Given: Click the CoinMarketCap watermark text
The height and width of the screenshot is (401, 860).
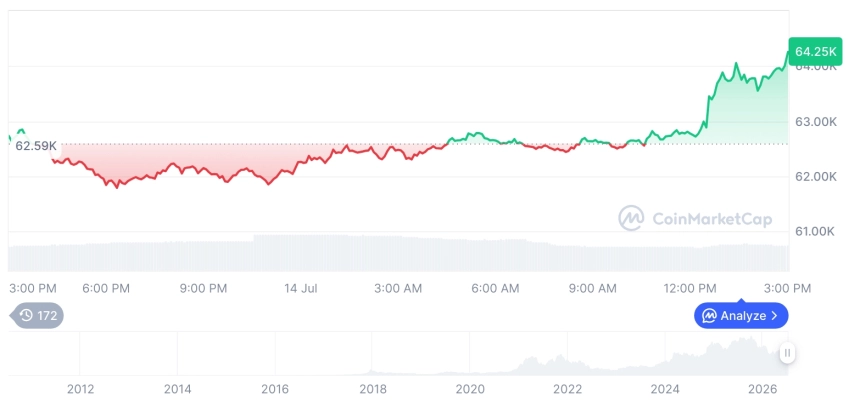Looking at the screenshot, I should click(712, 219).
